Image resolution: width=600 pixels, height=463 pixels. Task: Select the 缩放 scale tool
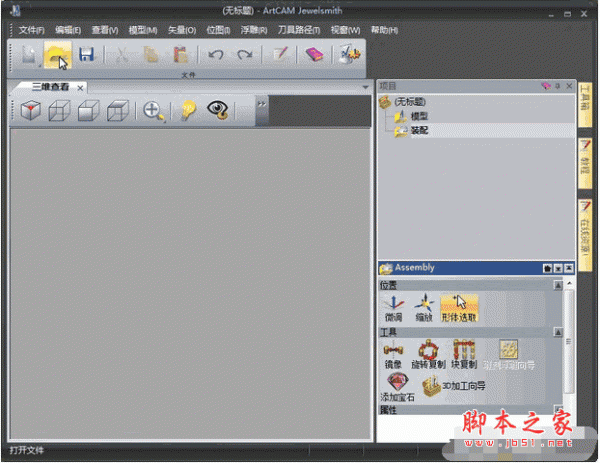pos(424,308)
